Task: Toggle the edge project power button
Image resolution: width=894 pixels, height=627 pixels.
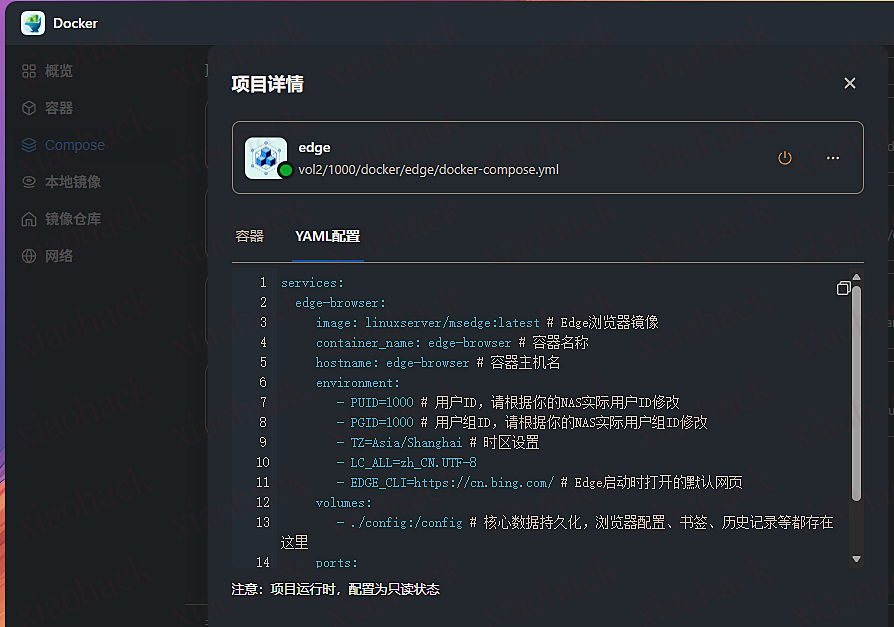Action: coord(785,158)
